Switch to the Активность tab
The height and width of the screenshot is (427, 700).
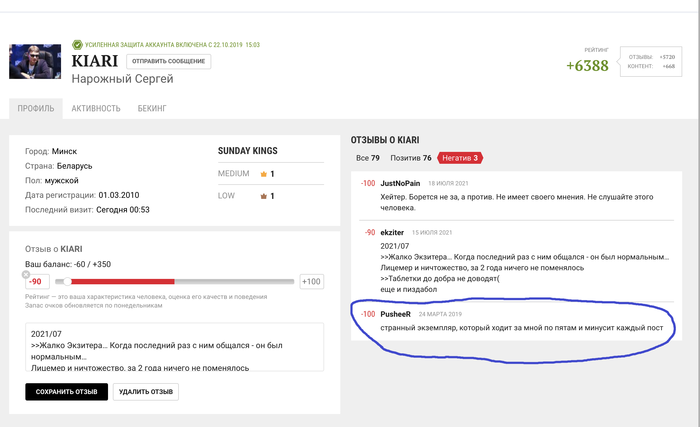(x=96, y=109)
